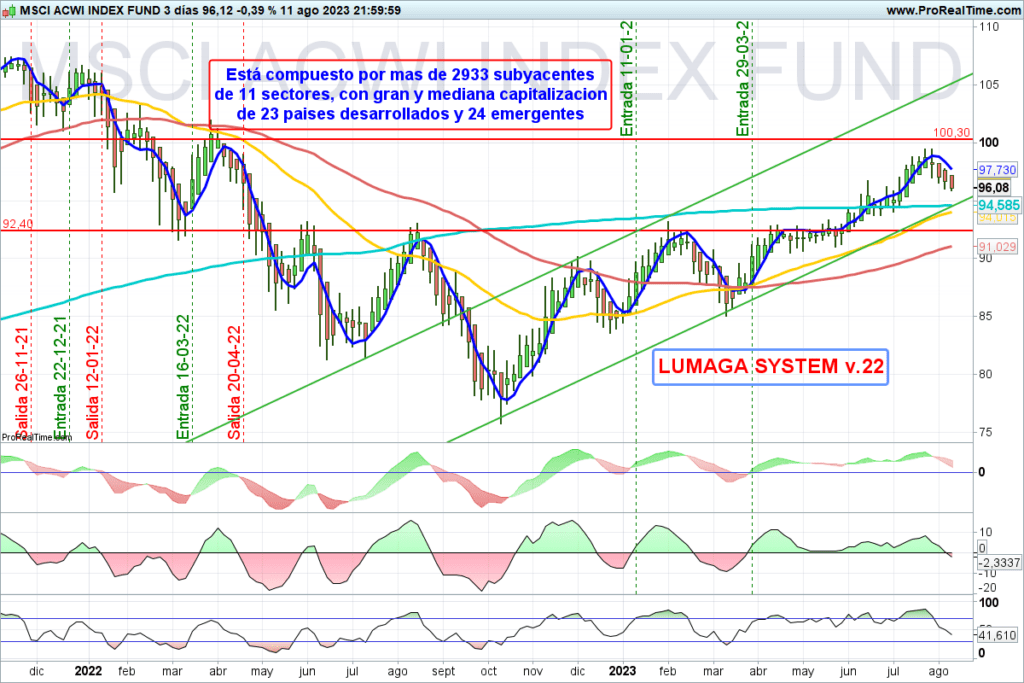Click the bottom indicator value tag '41,610'

(997, 635)
